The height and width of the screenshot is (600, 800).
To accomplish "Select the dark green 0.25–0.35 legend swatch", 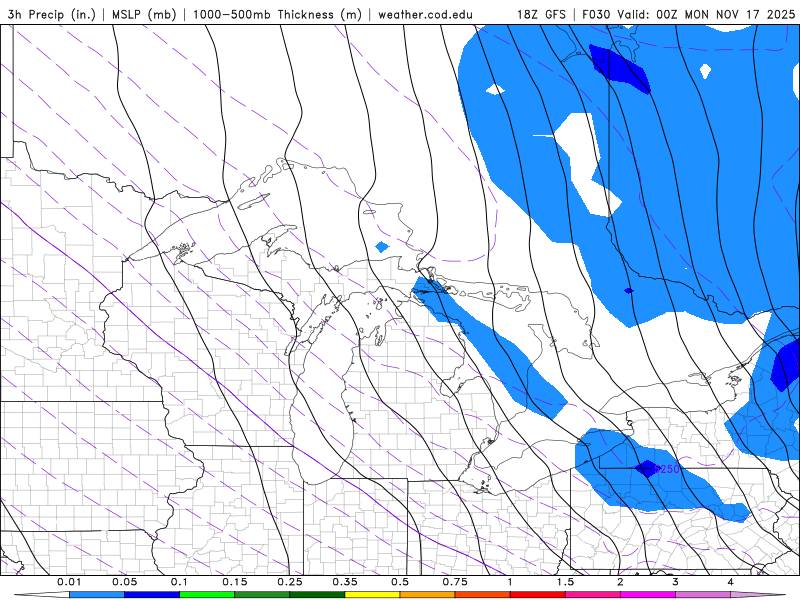I will (x=317, y=595).
